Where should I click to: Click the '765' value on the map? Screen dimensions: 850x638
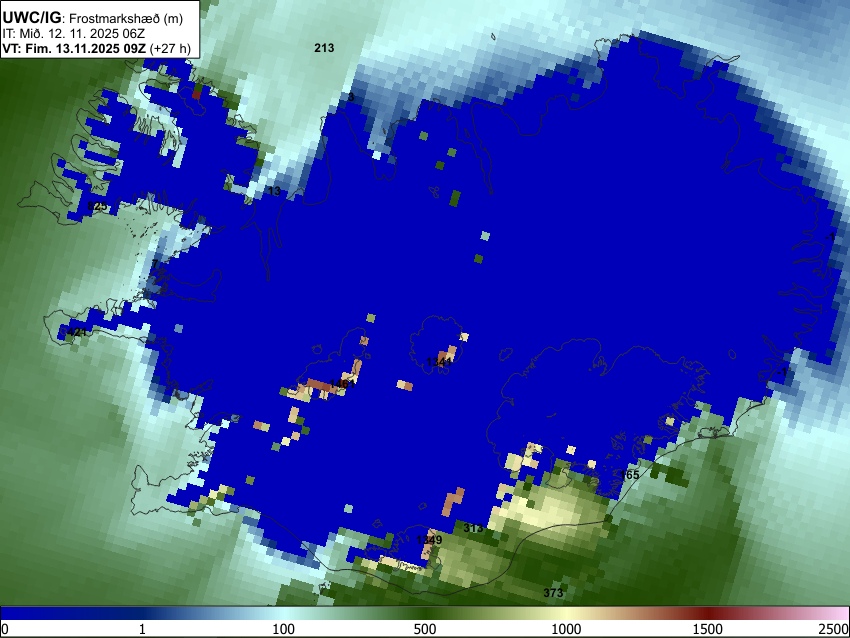pos(630,475)
